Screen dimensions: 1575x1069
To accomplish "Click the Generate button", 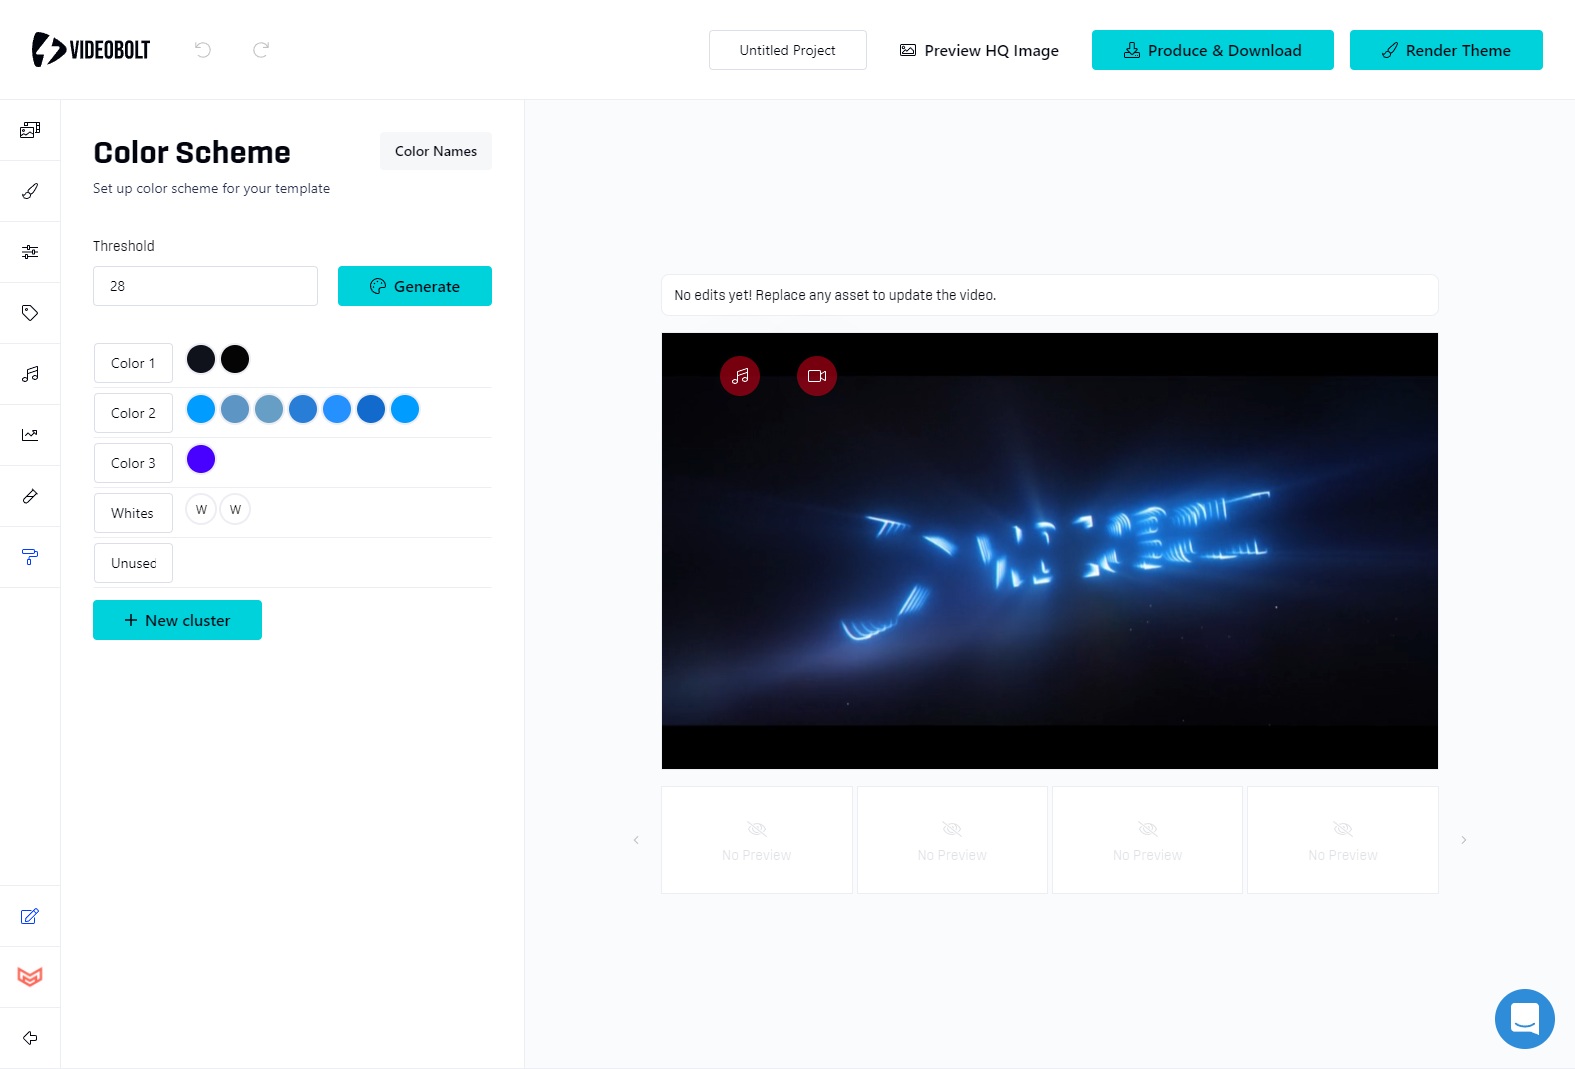I will point(415,286).
